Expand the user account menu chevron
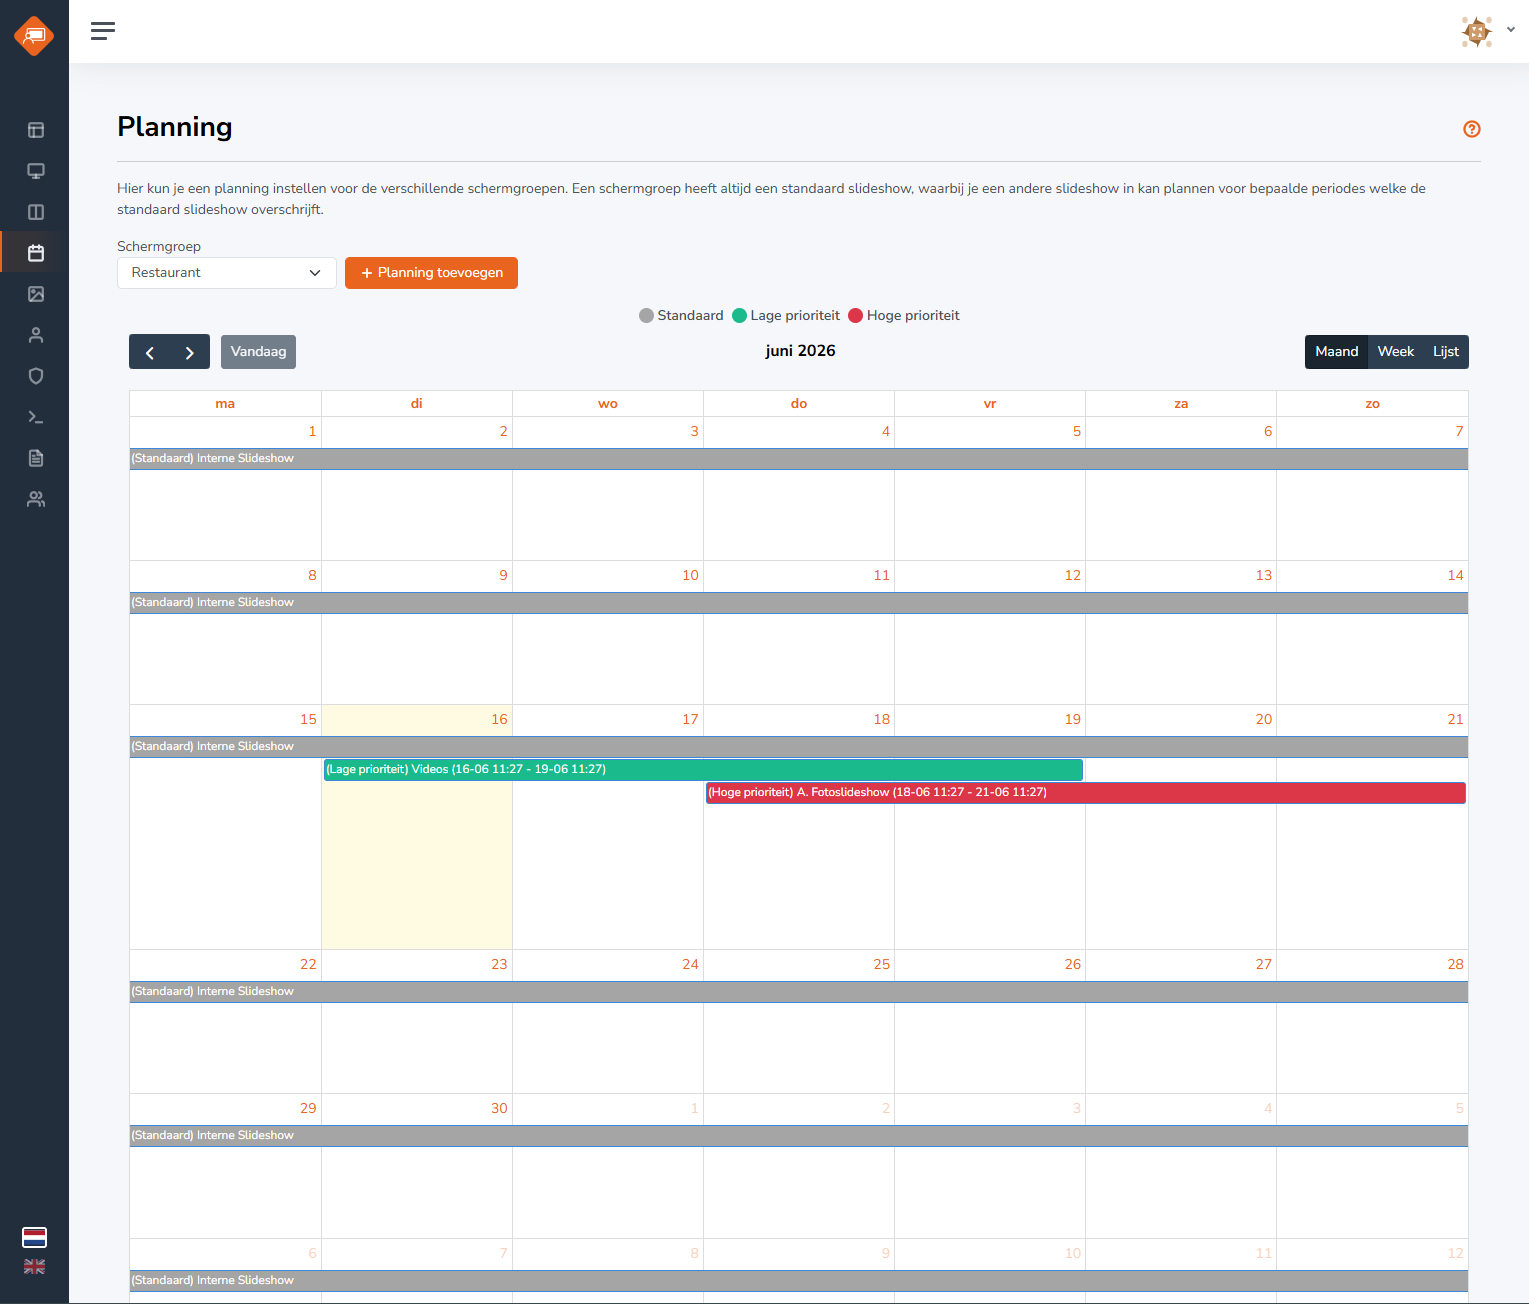Image resolution: width=1529 pixels, height=1304 pixels. [1511, 30]
